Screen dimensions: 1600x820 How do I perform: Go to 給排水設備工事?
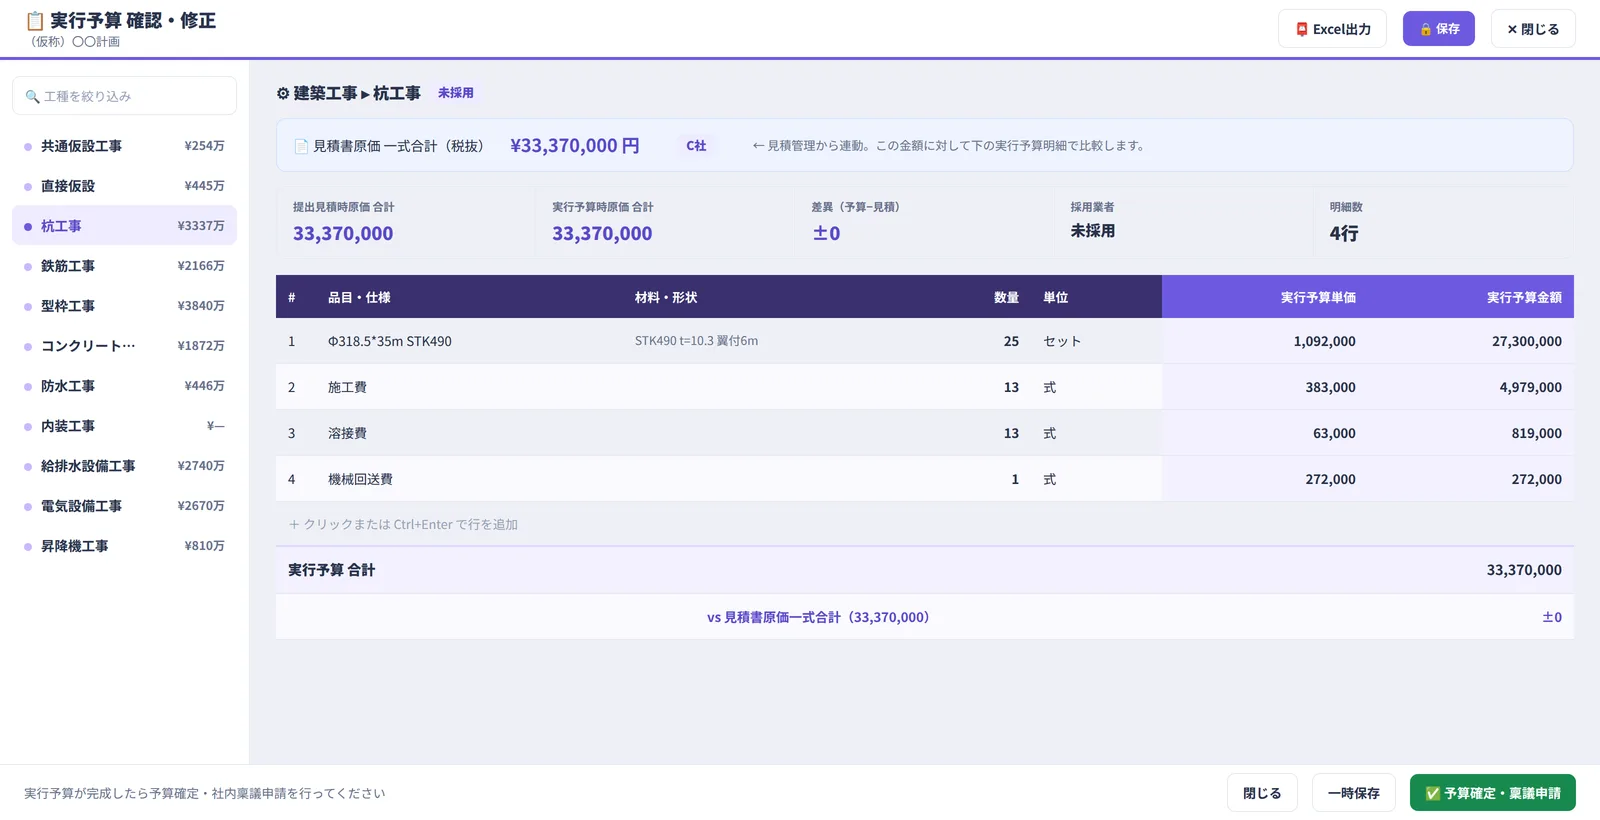click(124, 466)
